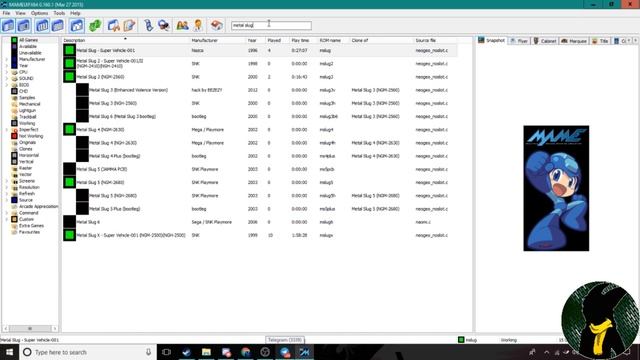Viewport: 640px width, 360px height.
Task: Click the Cabinet tab icon
Action: (536, 41)
